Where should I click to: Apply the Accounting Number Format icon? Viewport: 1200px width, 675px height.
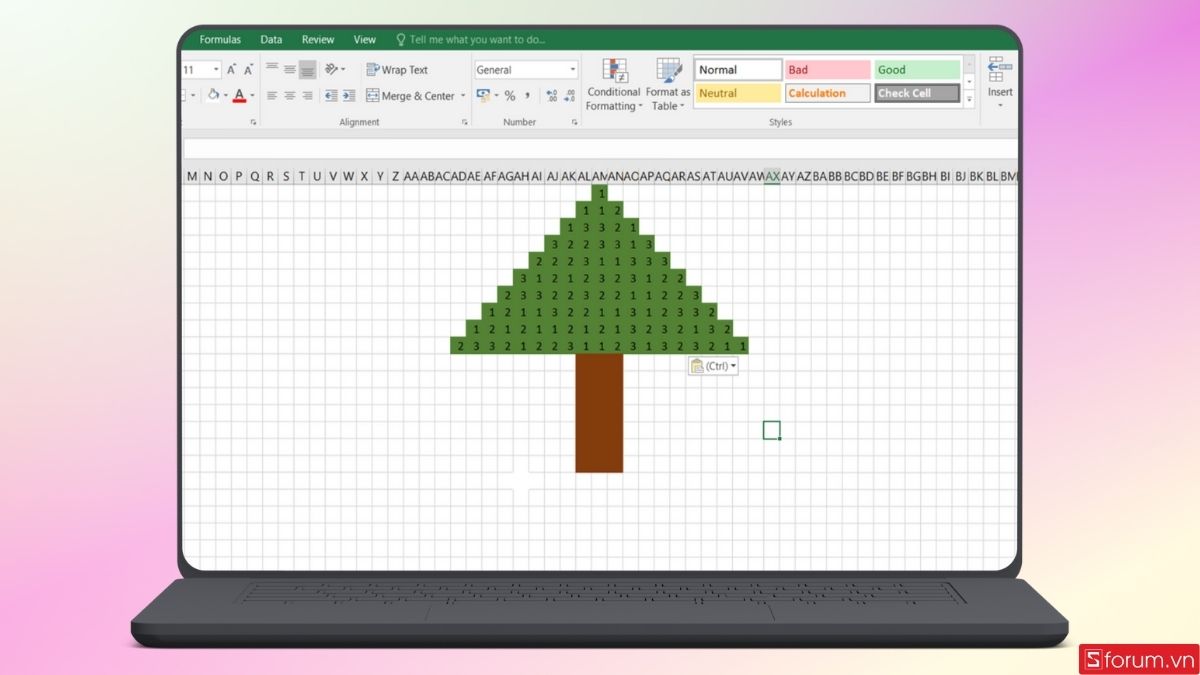tap(483, 96)
